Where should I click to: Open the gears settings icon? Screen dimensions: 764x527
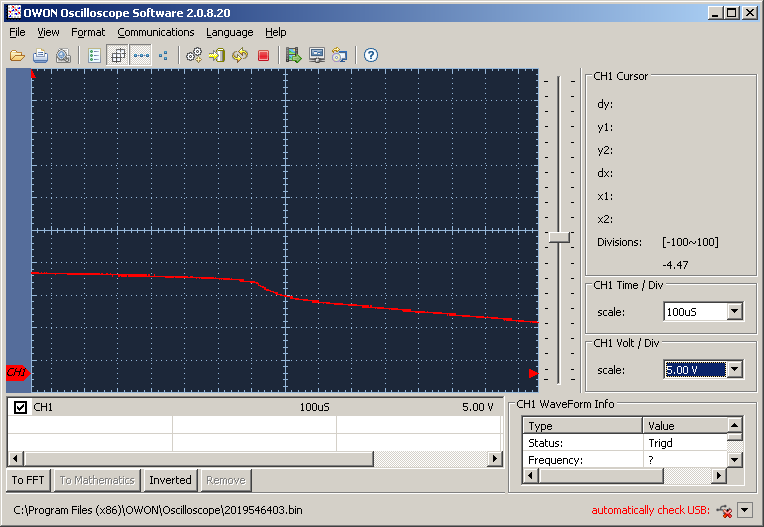pos(194,56)
